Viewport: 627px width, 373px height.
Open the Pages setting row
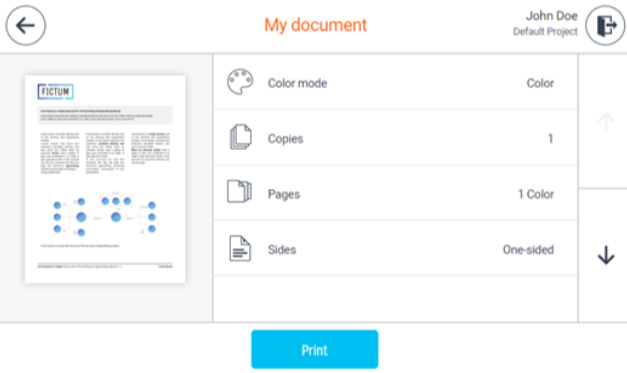395,193
